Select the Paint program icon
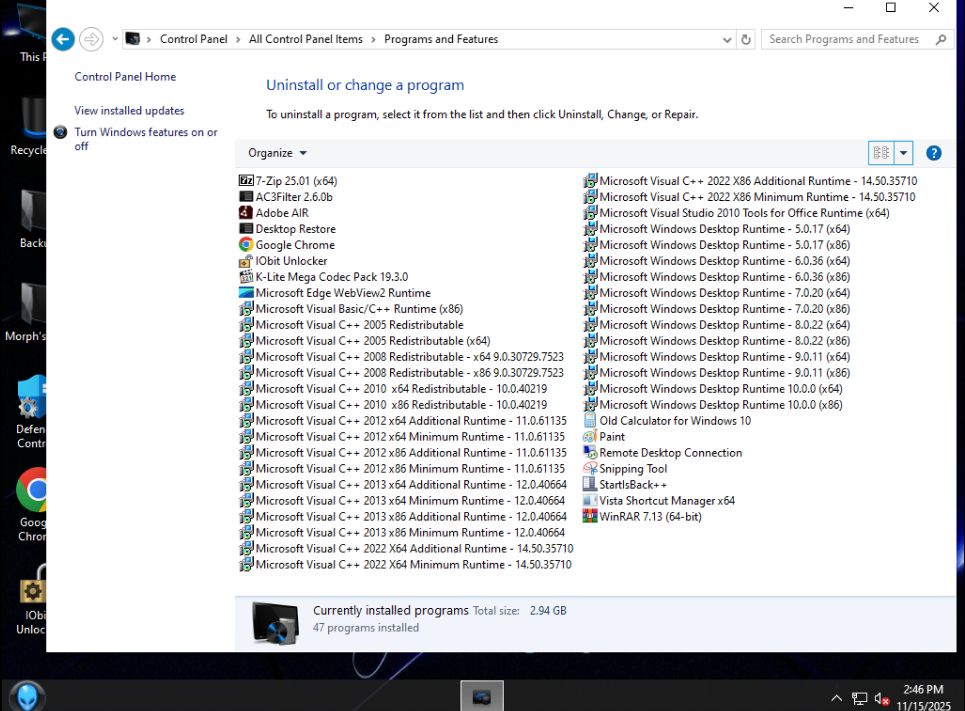 [590, 437]
